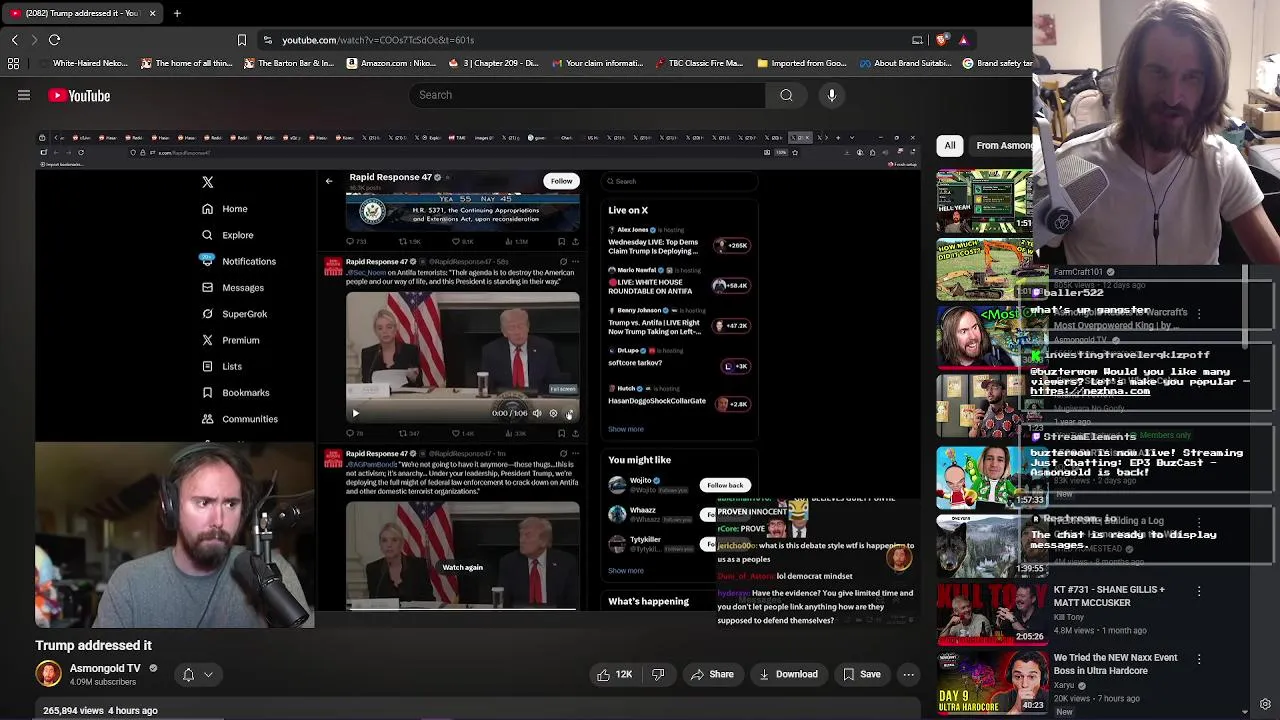Open more actions ellipsis under the video
The image size is (1280, 720).
908,674
